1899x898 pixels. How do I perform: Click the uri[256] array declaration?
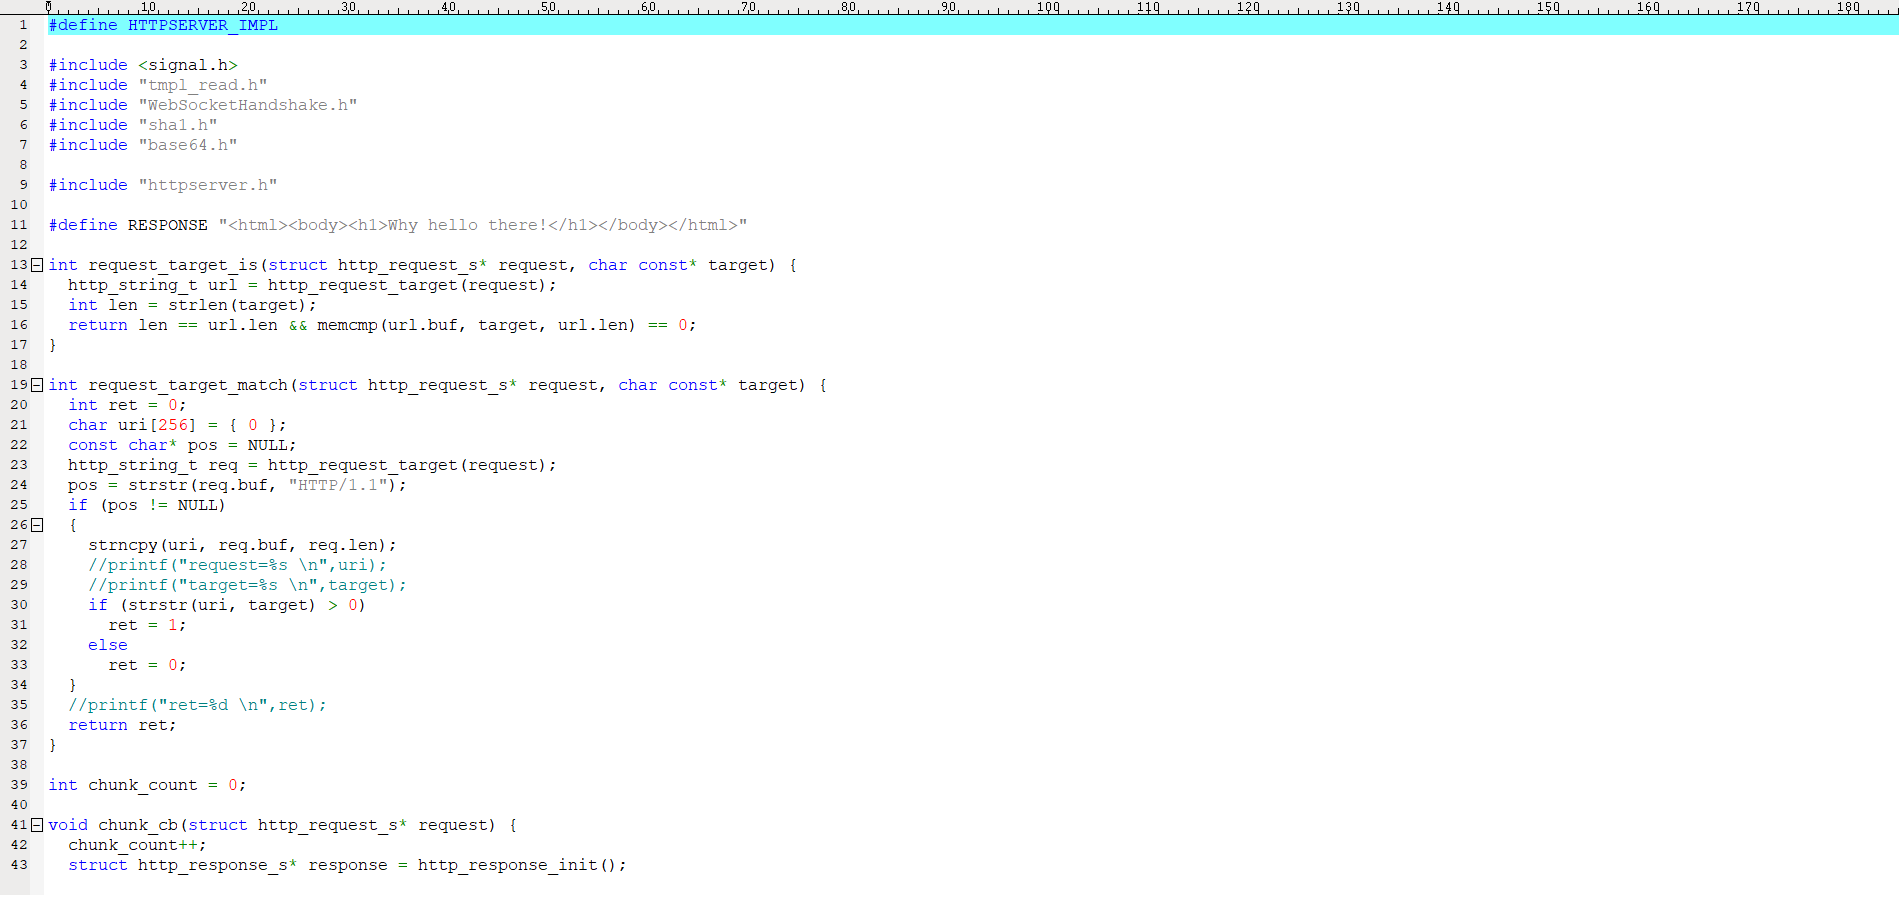[x=157, y=425]
